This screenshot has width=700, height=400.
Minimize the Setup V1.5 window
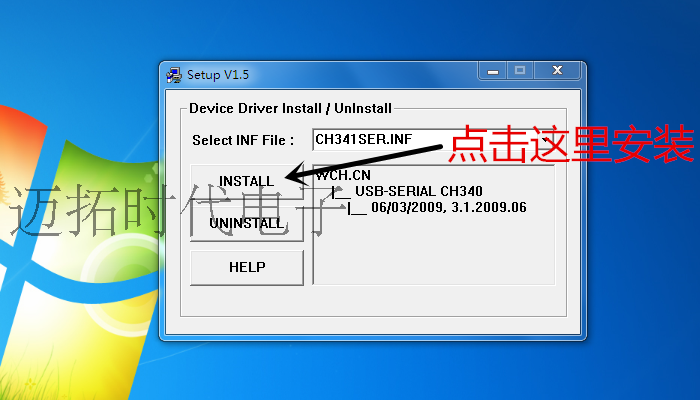point(492,71)
